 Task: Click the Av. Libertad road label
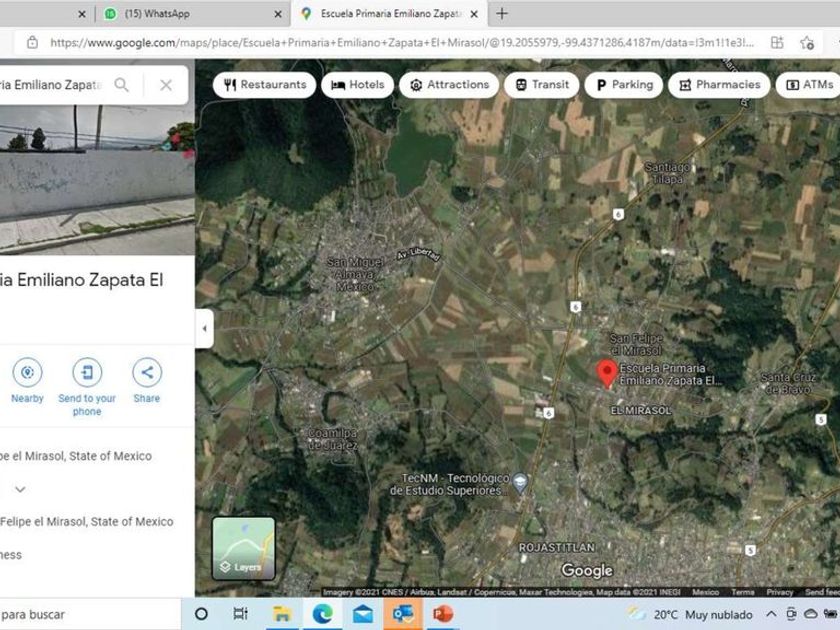[x=419, y=254]
